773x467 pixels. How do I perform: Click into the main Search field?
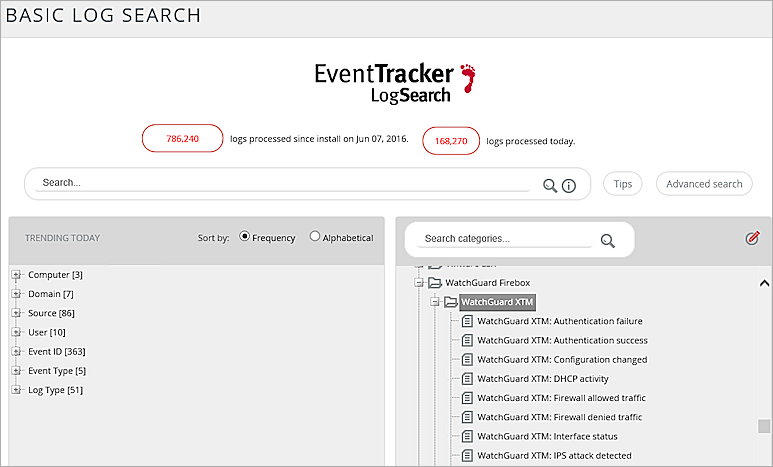tap(283, 183)
